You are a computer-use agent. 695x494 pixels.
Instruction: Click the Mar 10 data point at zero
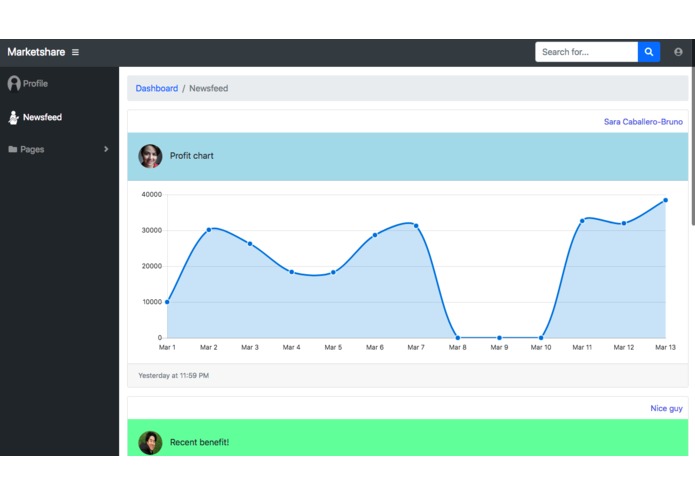[541, 338]
